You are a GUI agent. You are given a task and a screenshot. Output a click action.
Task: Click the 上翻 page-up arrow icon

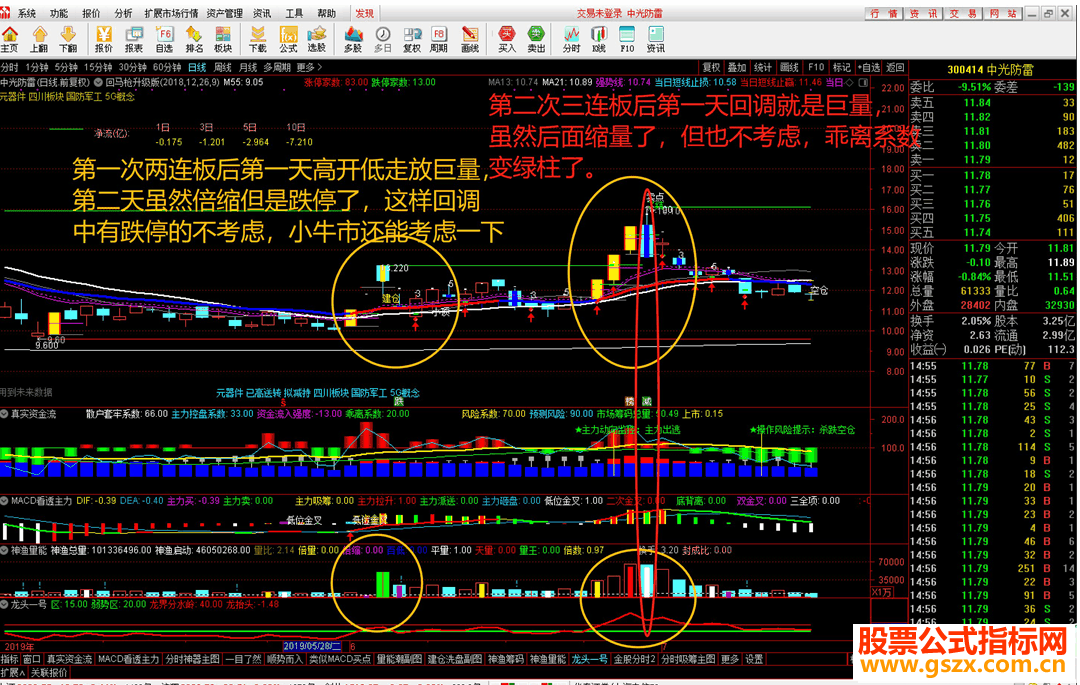[x=39, y=39]
